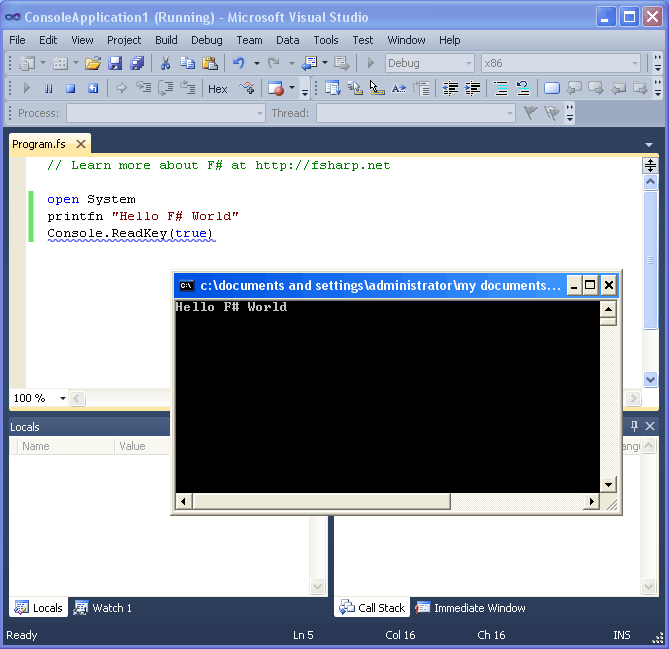Click the Display Word Completion icon
The image size is (669, 649).
tap(398, 88)
